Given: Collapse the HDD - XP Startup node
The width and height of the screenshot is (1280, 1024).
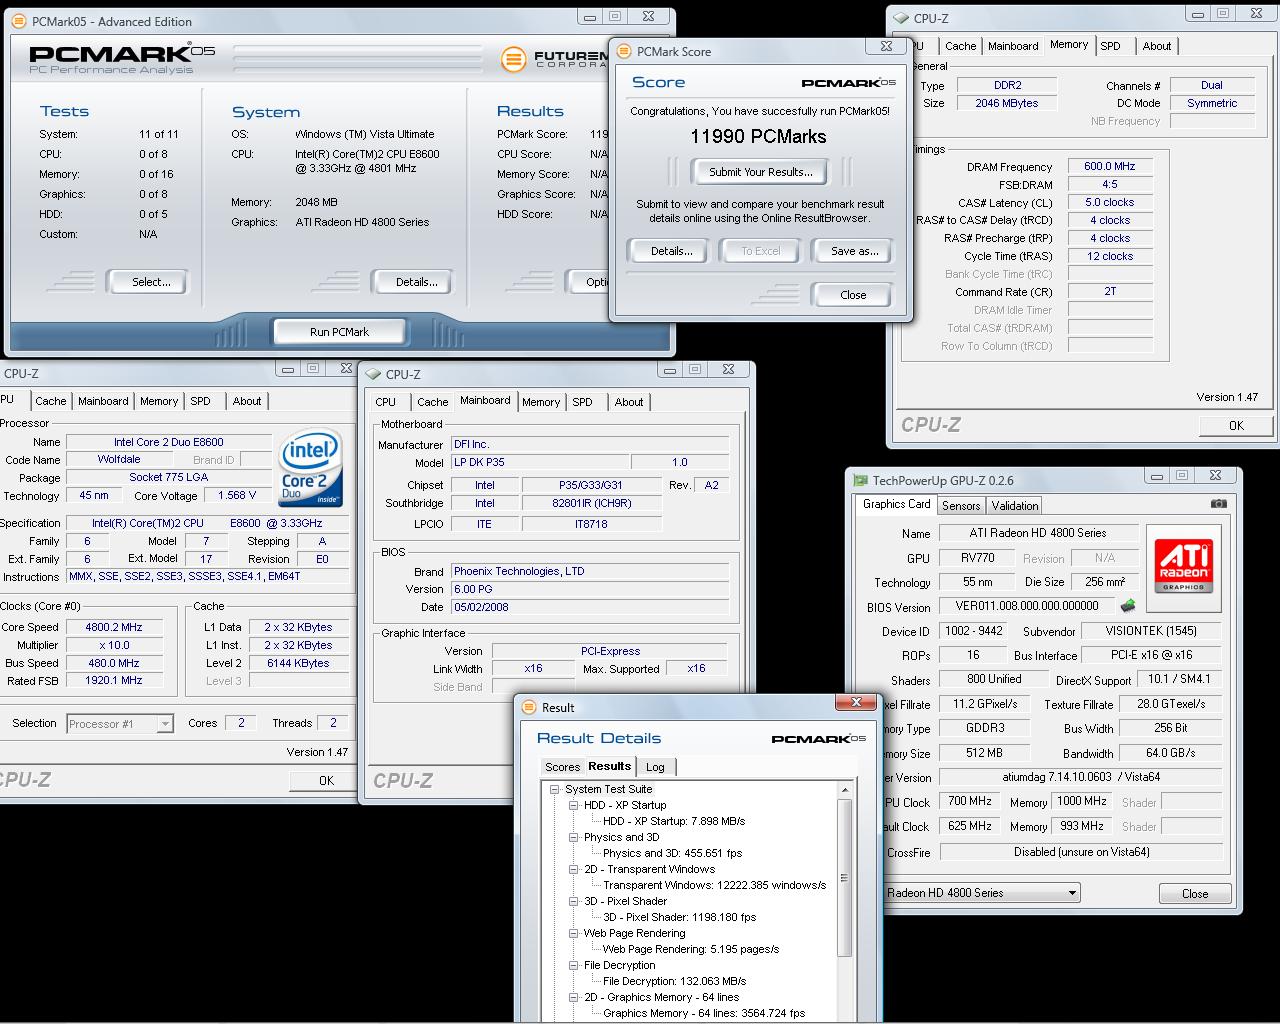Looking at the screenshot, I should pos(574,805).
